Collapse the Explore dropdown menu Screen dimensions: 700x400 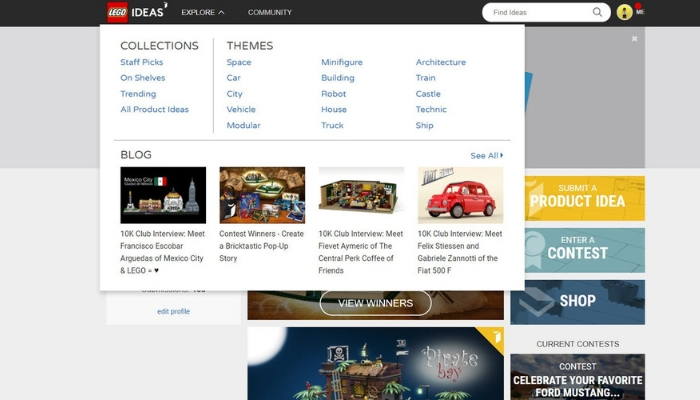pos(202,12)
